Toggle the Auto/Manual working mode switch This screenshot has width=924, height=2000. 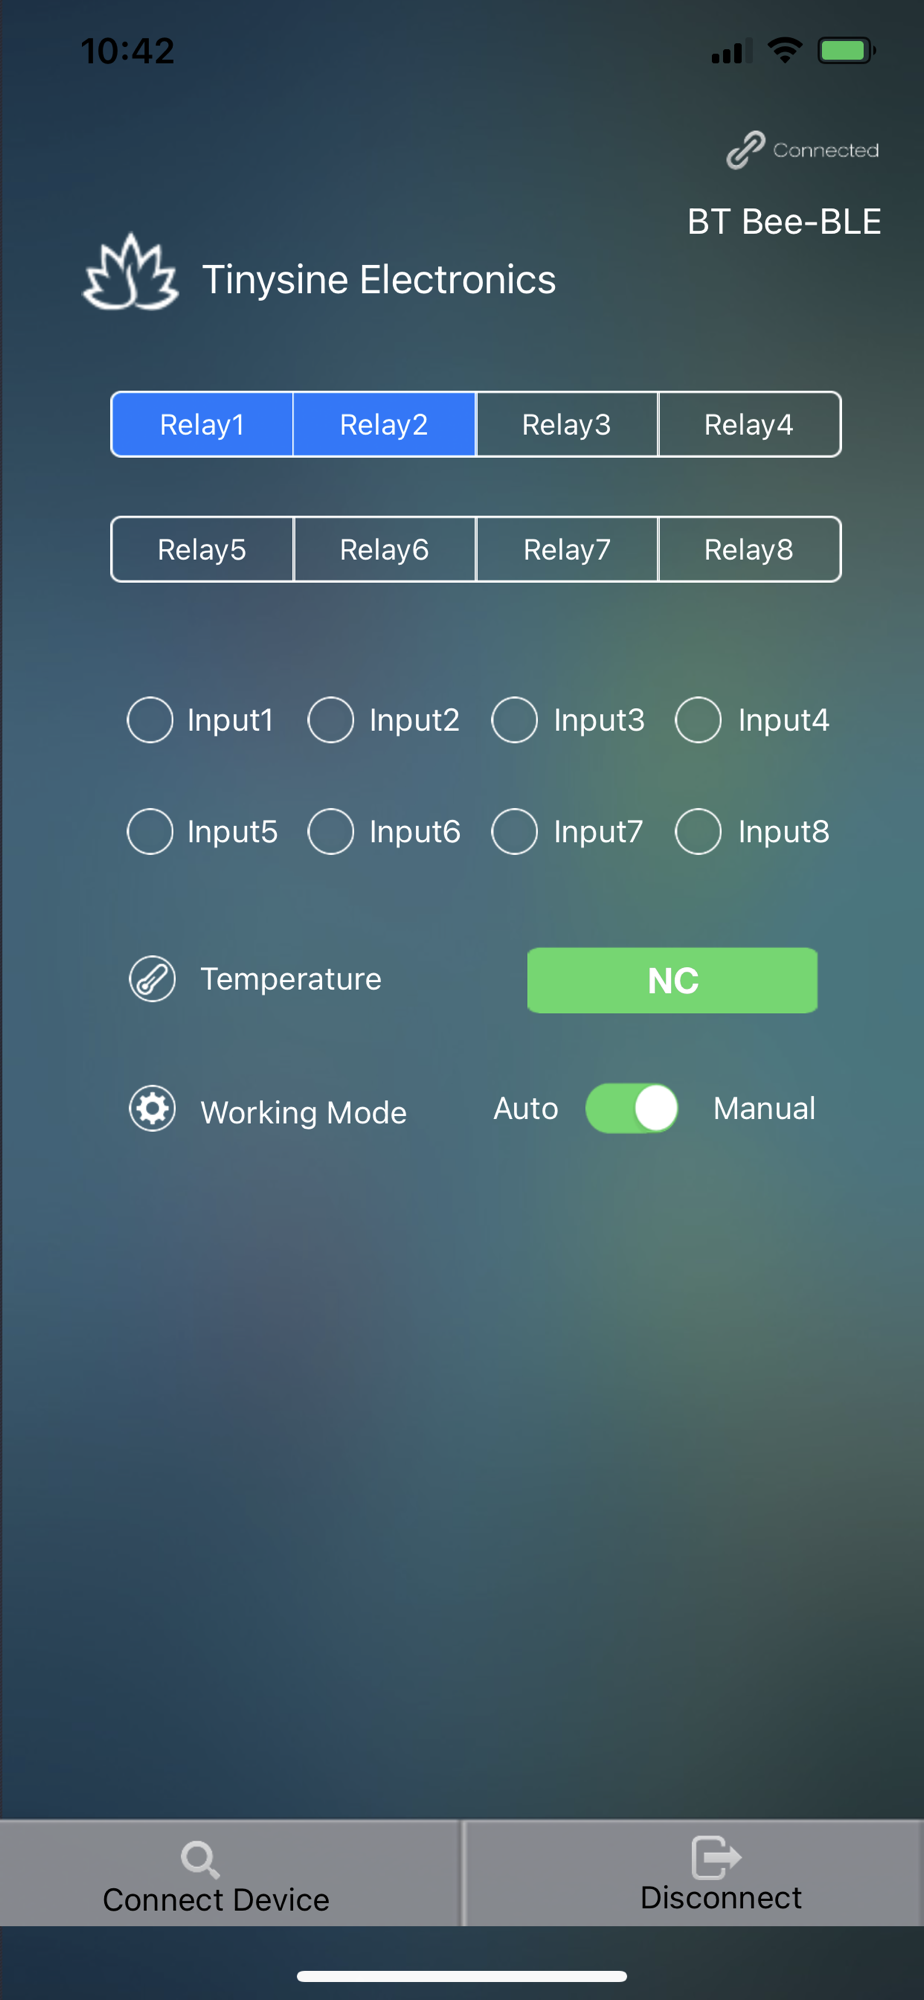(x=632, y=1109)
